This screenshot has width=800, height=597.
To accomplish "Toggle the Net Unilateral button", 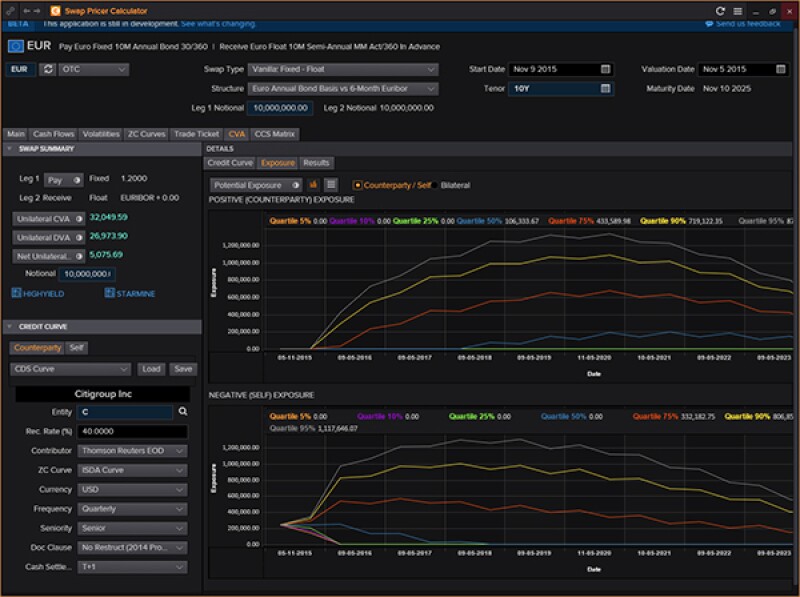I will (x=49, y=257).
